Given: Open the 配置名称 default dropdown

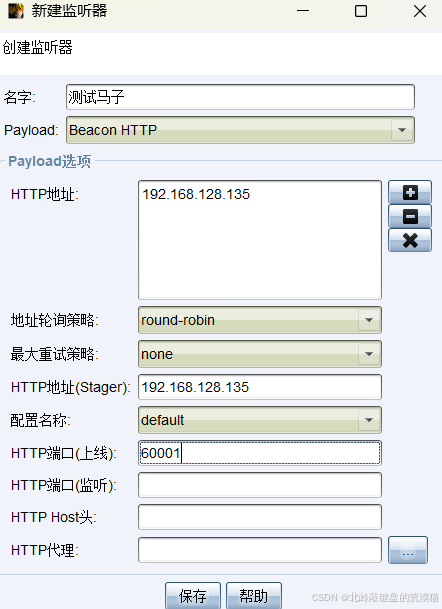Looking at the screenshot, I should (x=260, y=420).
